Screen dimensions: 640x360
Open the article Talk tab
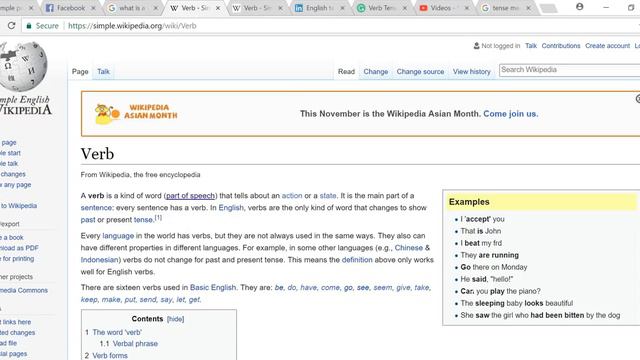point(103,71)
